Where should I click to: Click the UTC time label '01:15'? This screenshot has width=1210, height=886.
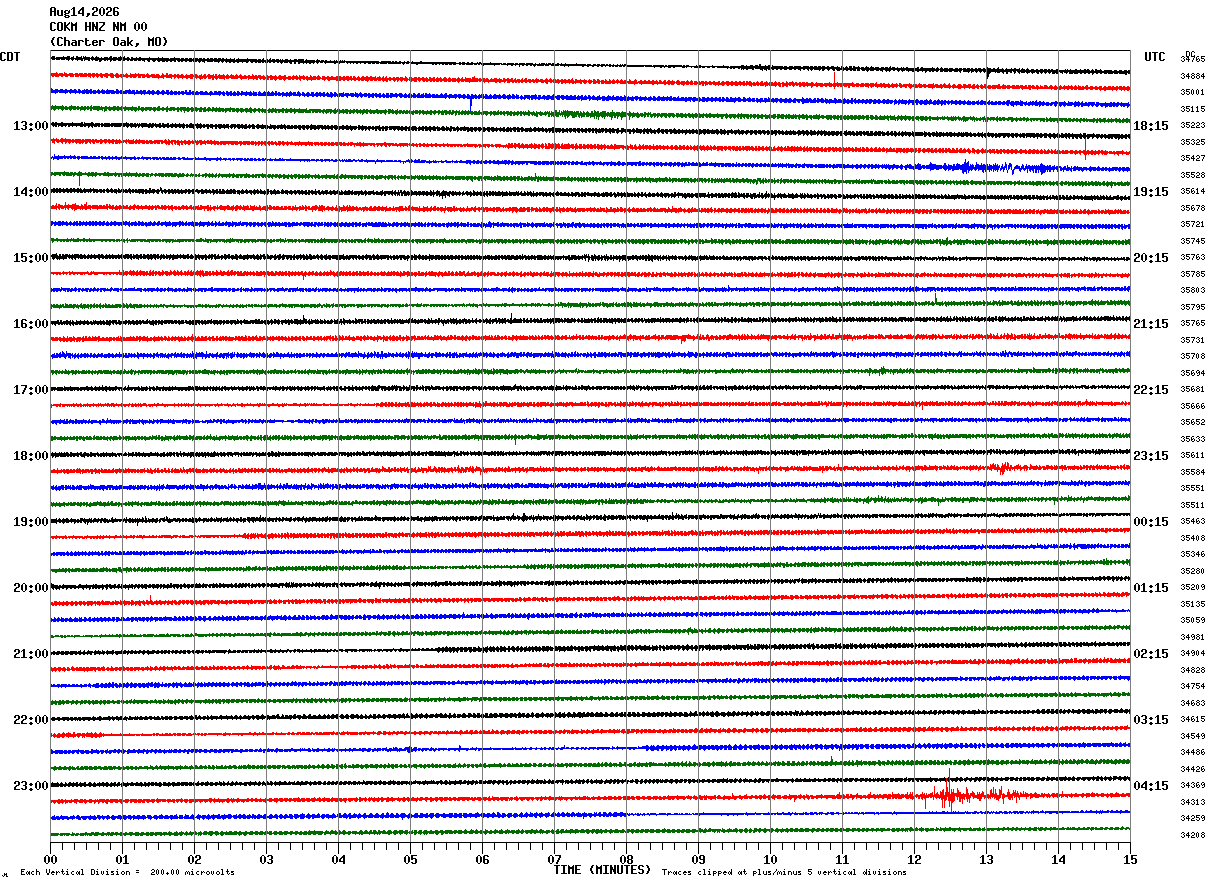(x=1151, y=588)
